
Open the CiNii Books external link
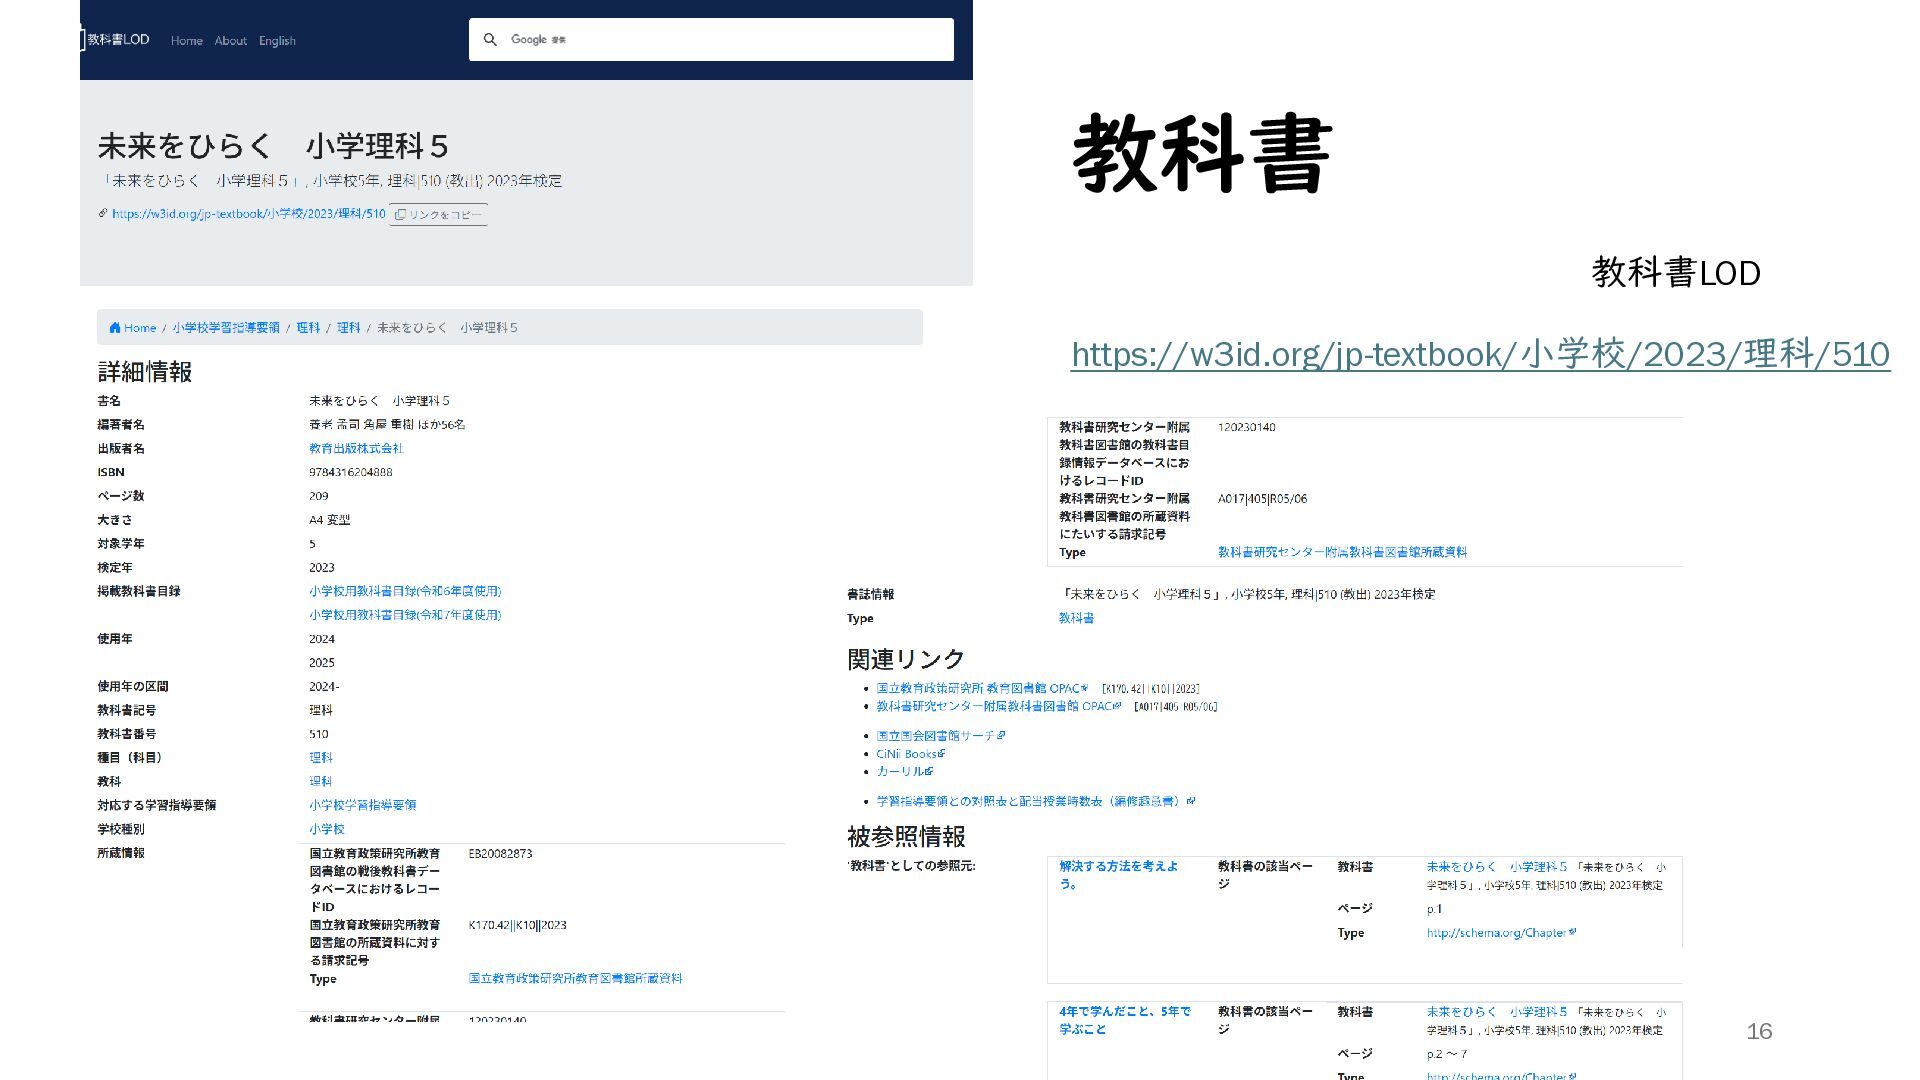click(x=906, y=754)
